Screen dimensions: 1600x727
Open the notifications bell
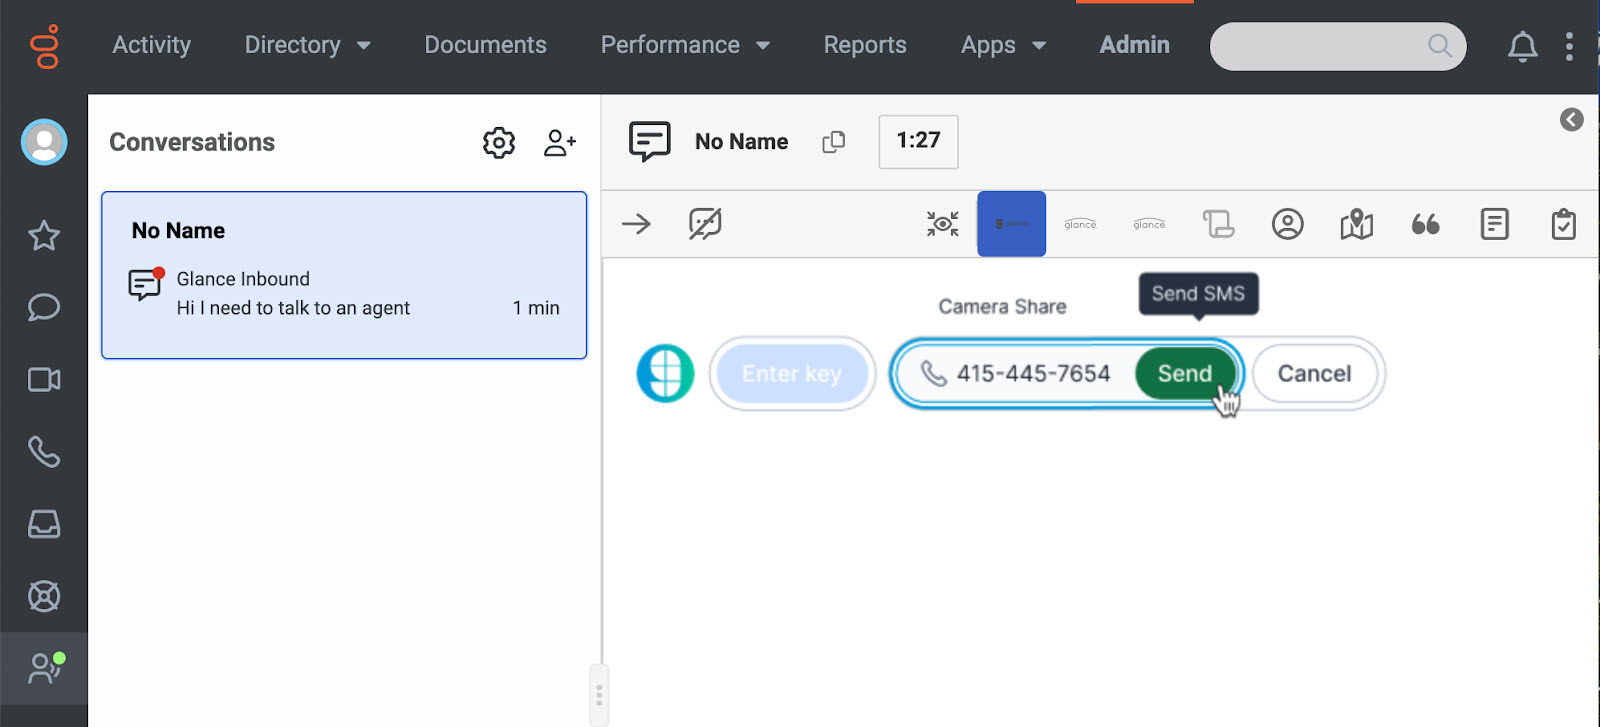point(1522,46)
